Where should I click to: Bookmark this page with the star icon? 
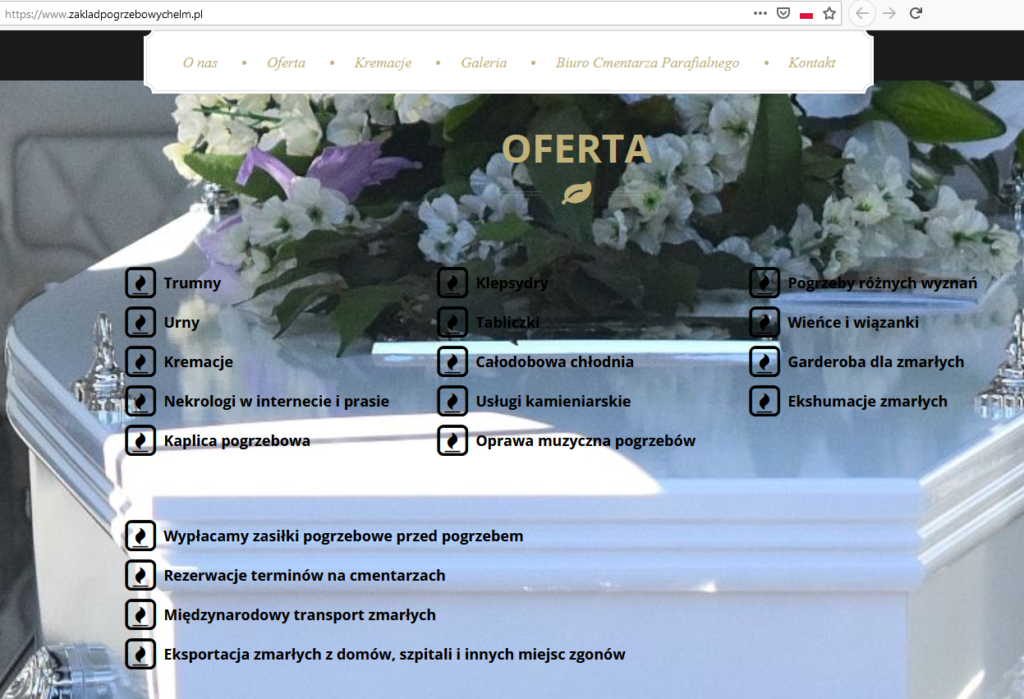click(829, 13)
